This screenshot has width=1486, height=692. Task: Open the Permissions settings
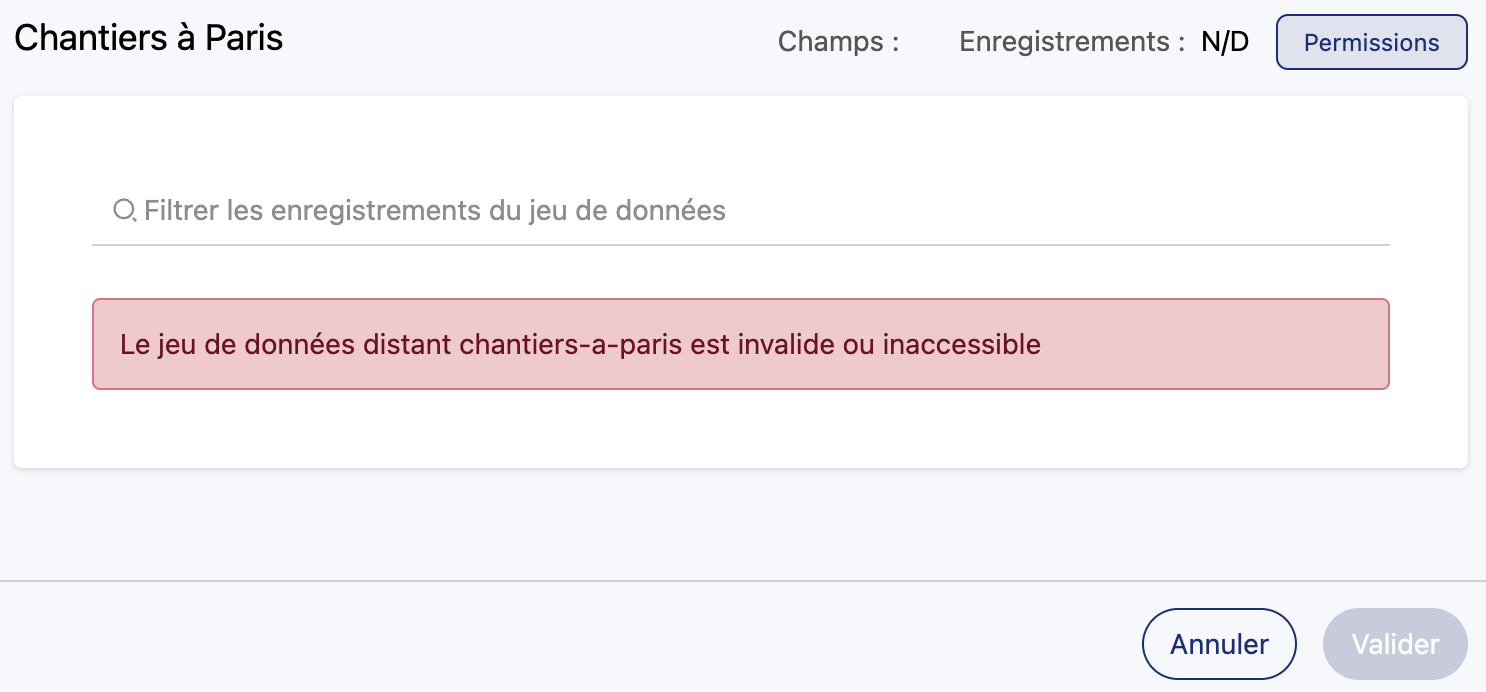pyautogui.click(x=1371, y=43)
